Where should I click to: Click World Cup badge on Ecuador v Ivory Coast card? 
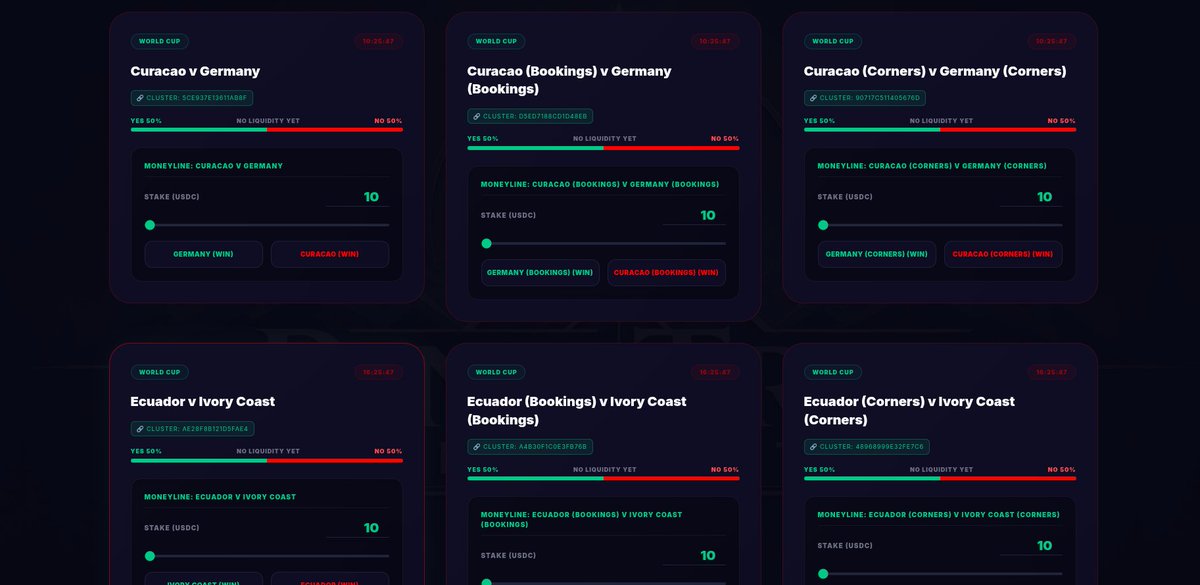click(x=160, y=372)
